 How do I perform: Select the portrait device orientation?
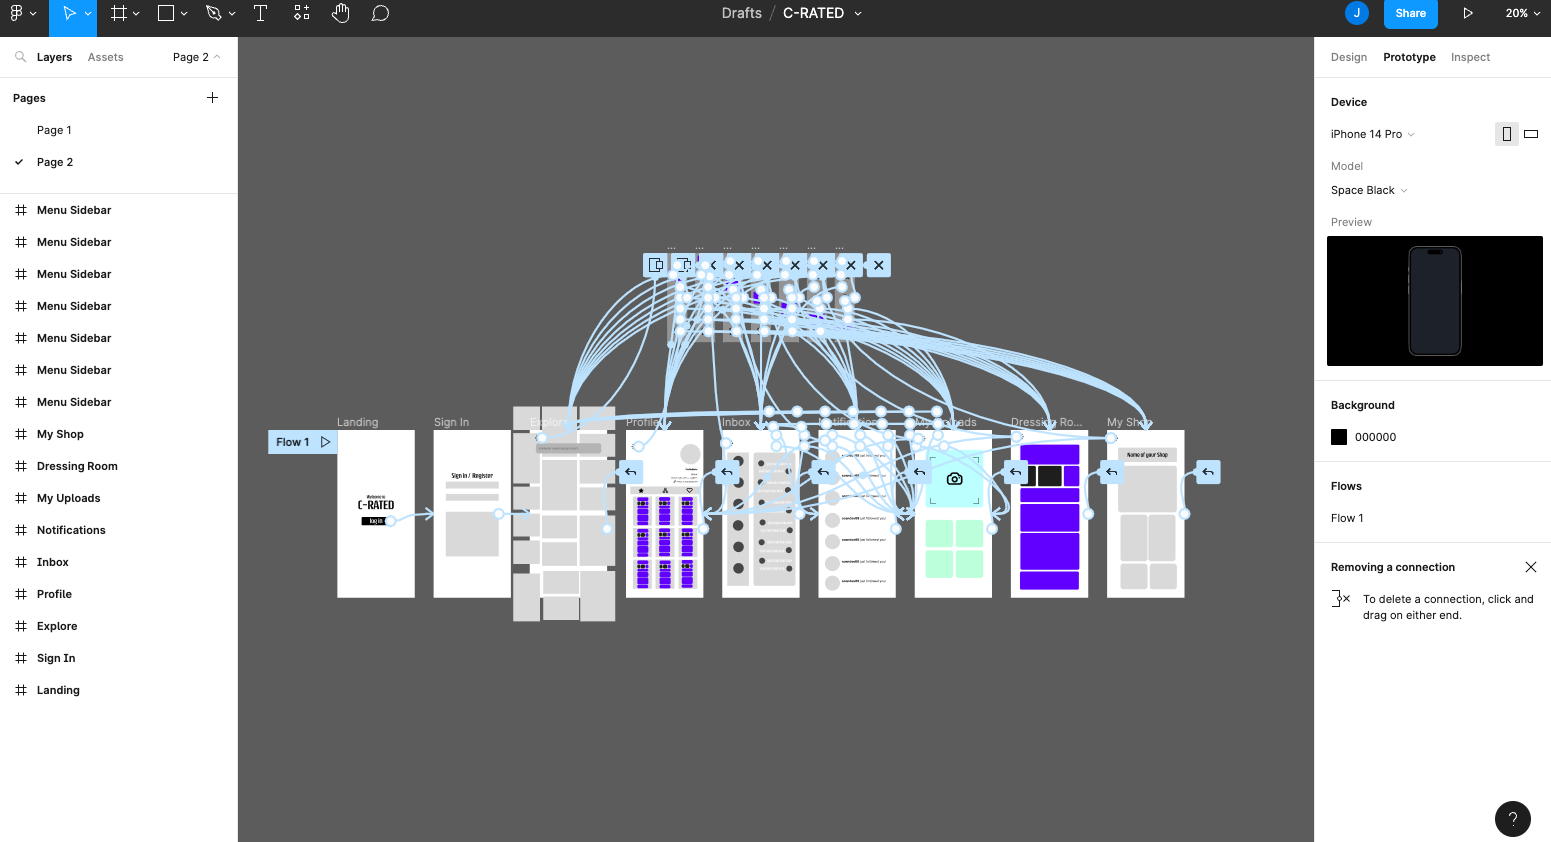tap(1506, 134)
